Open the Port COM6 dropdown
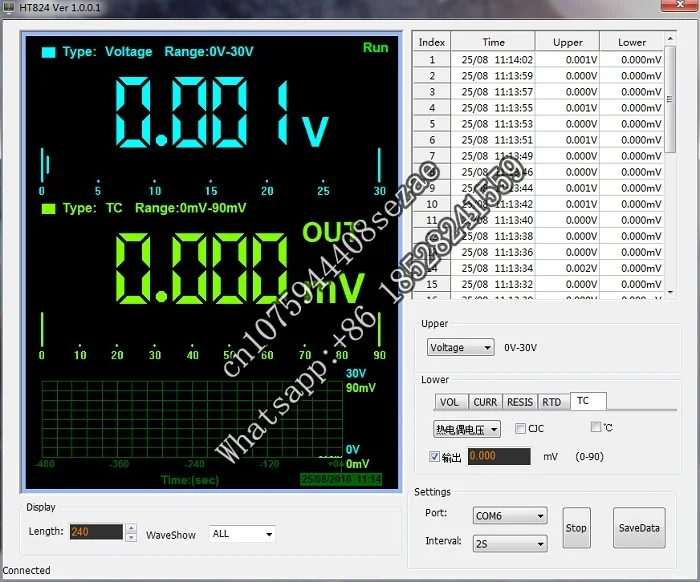Image resolution: width=700 pixels, height=582 pixels. pyautogui.click(x=510, y=516)
